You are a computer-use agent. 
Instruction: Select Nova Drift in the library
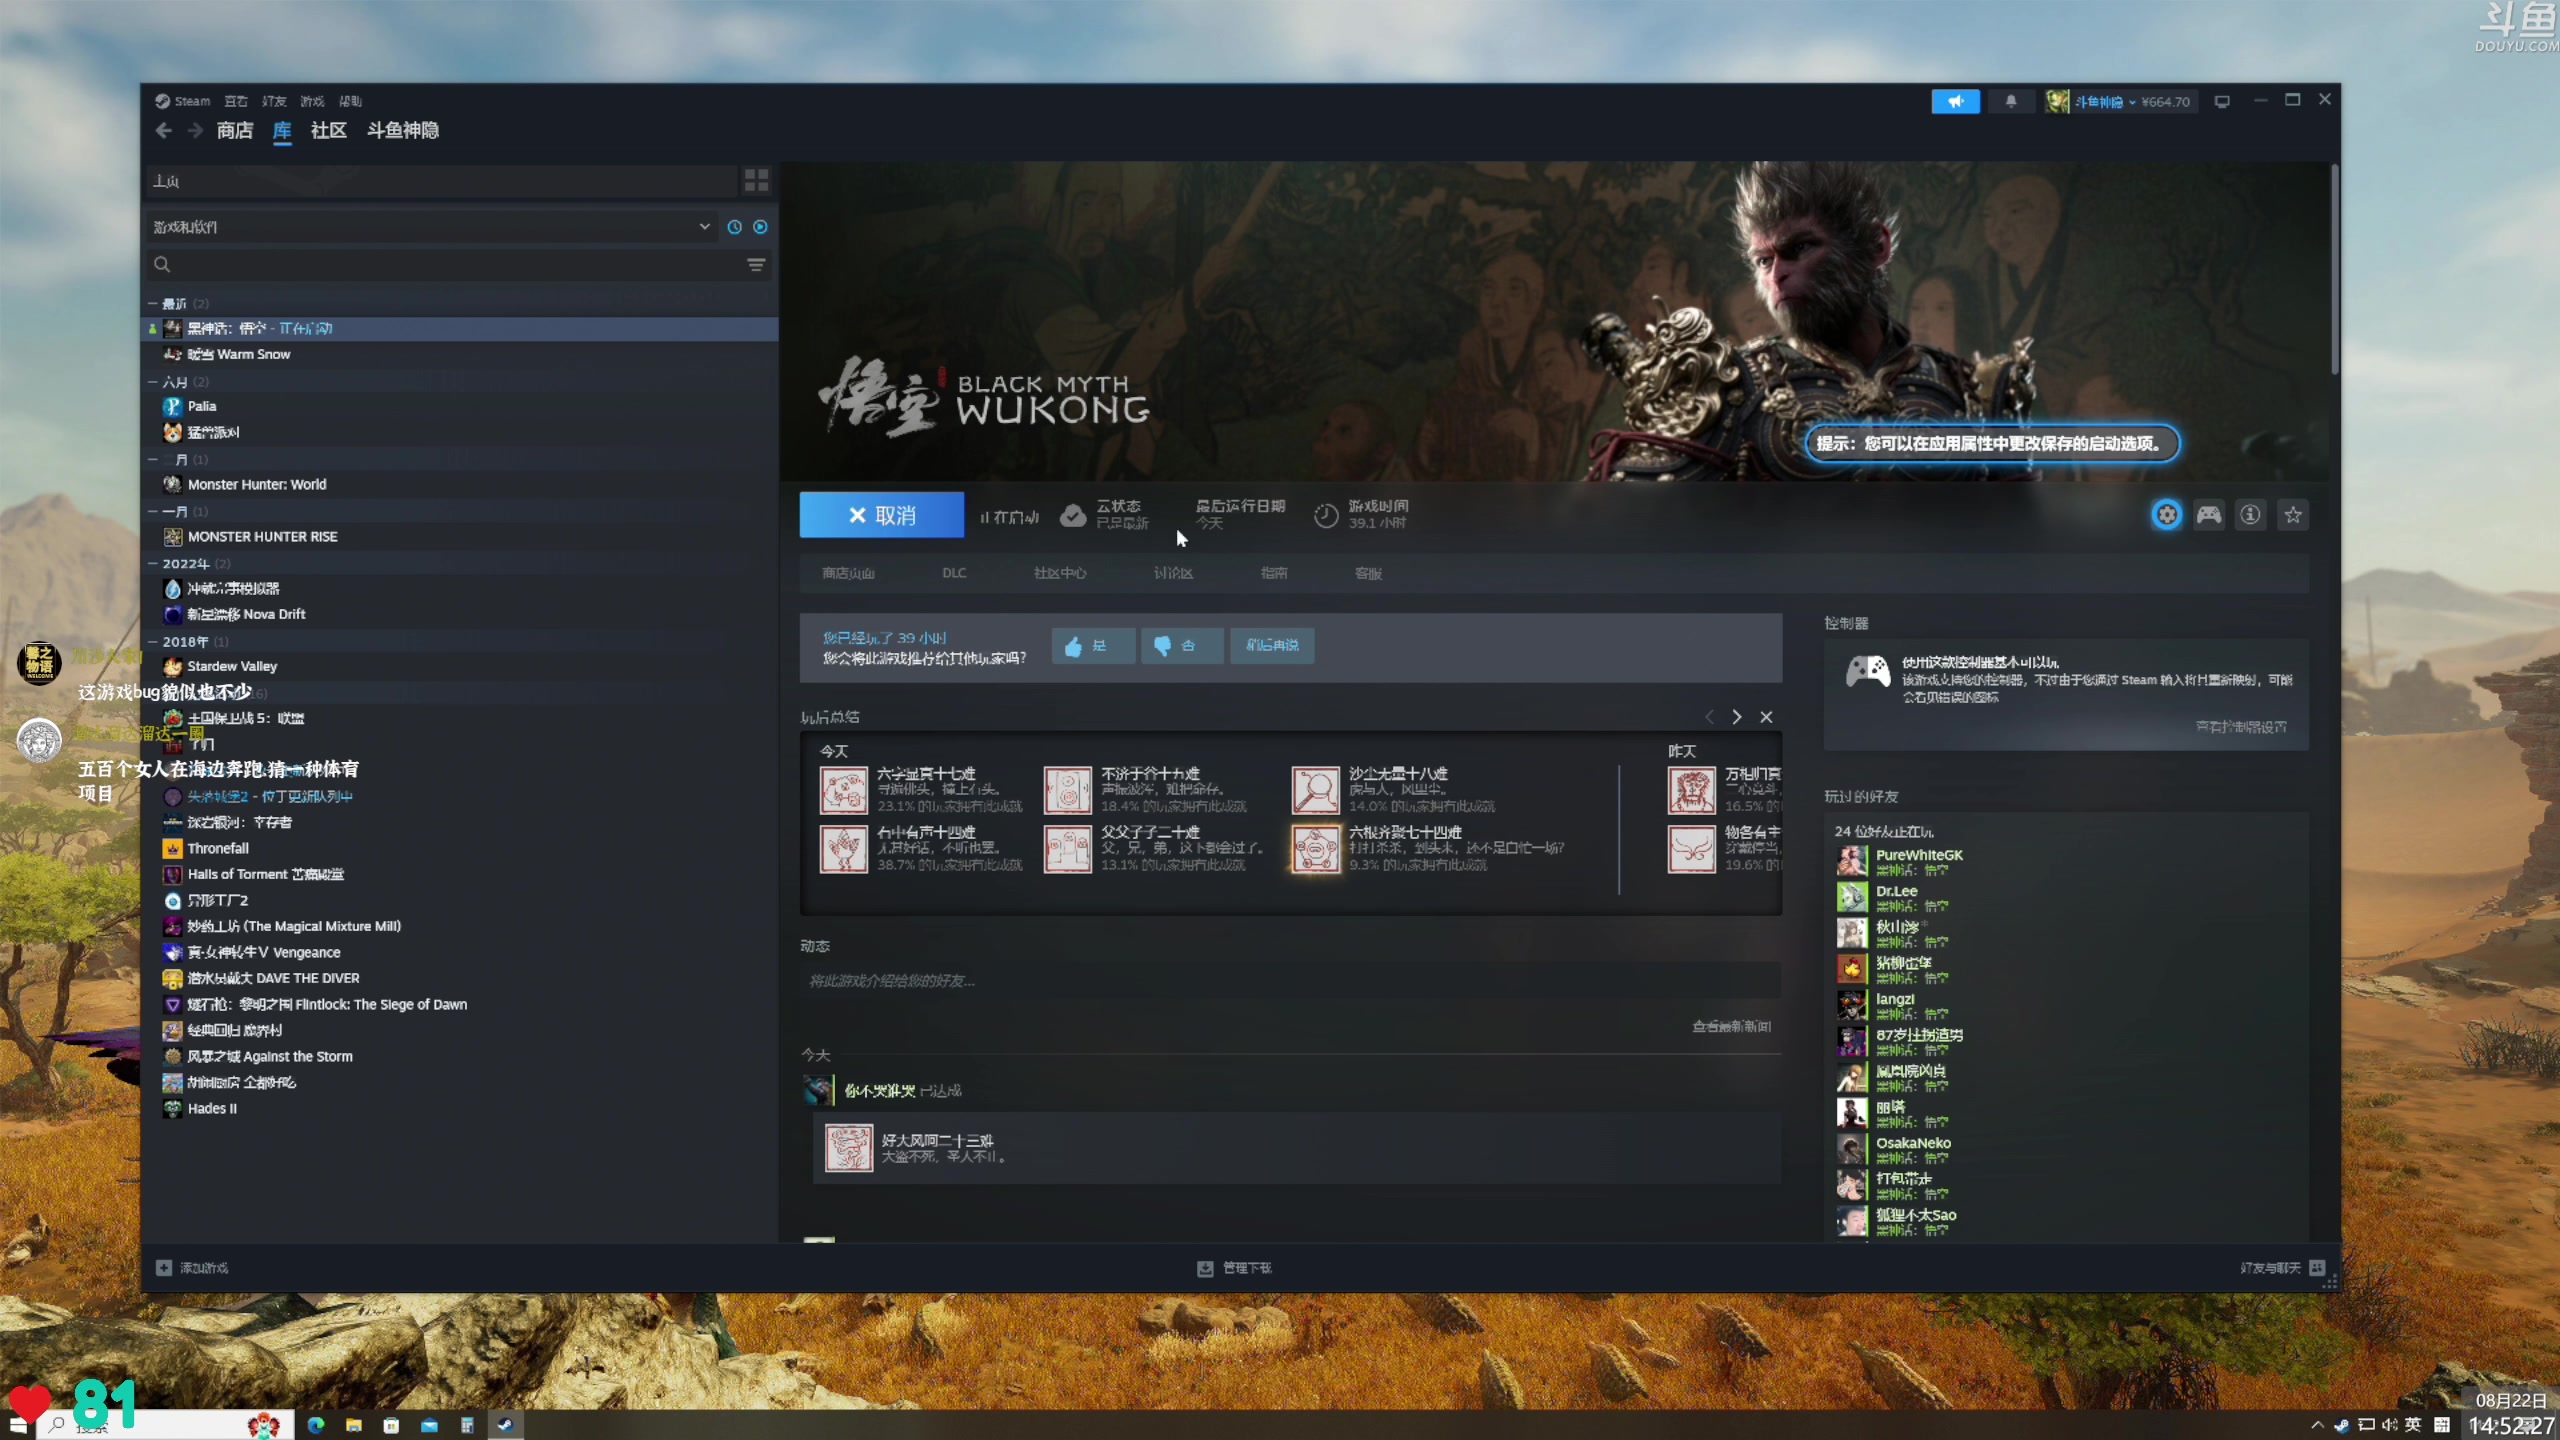point(459,614)
